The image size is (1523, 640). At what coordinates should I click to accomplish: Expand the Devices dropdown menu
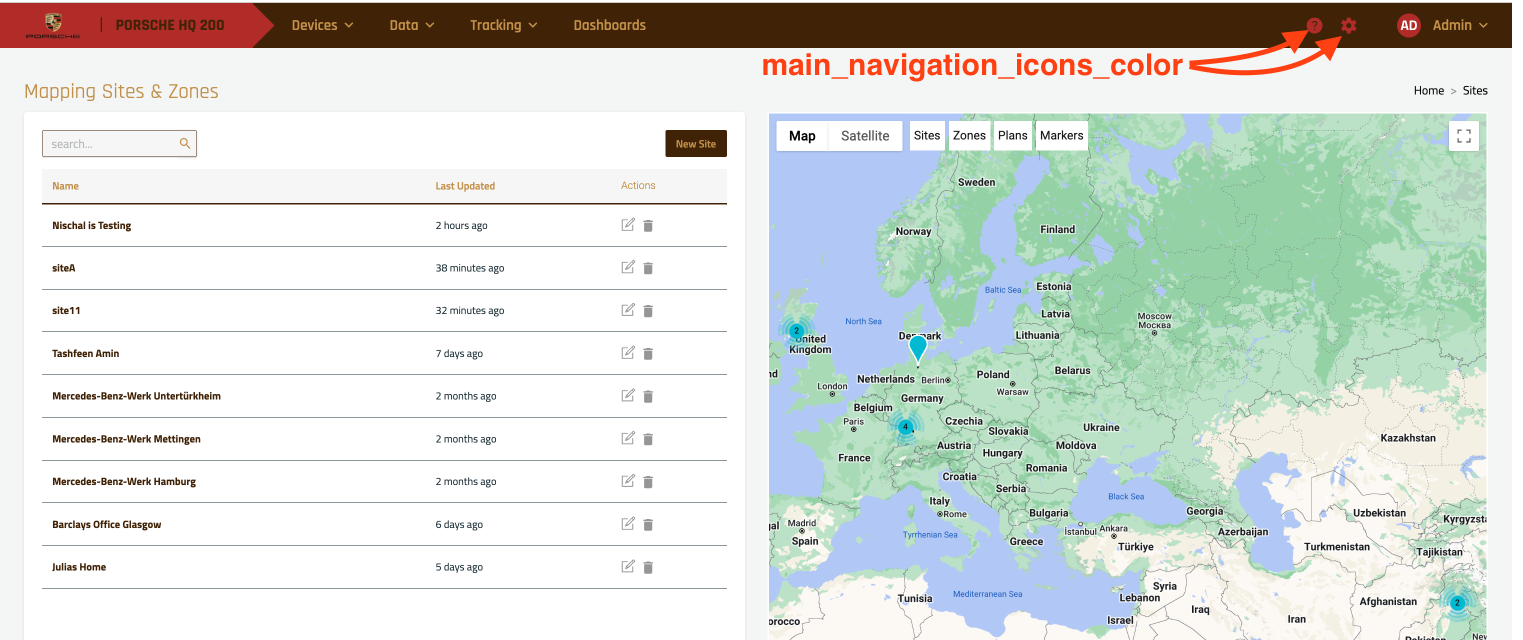322,25
